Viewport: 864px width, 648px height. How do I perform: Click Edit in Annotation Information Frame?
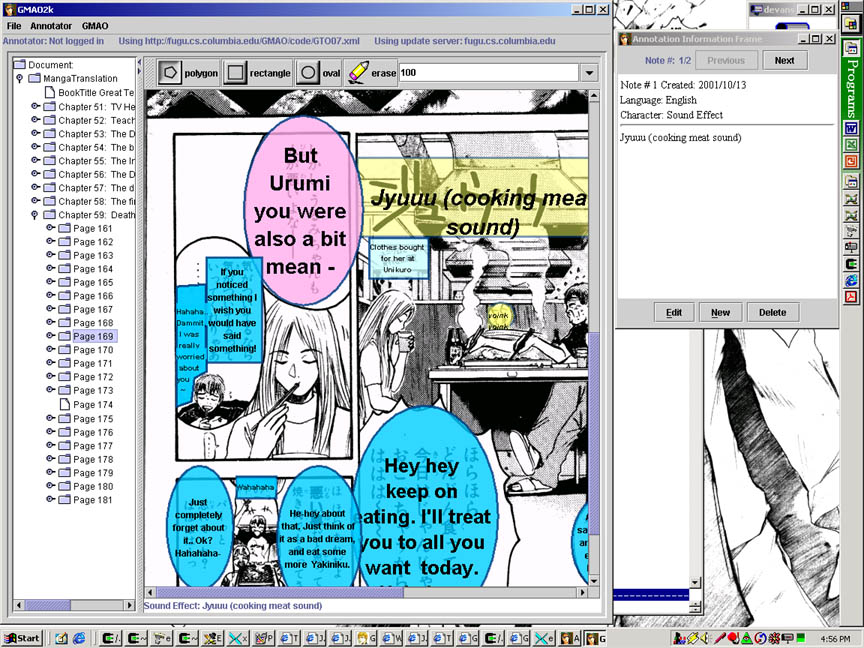pos(674,312)
